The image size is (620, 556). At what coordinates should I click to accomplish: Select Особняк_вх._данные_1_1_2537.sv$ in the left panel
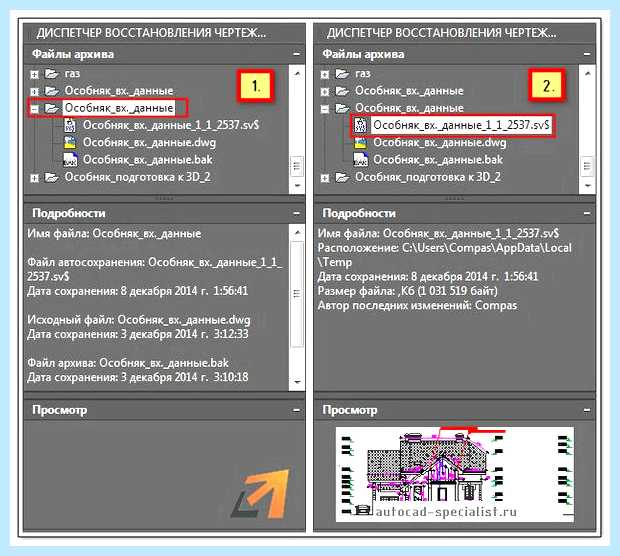[171, 125]
